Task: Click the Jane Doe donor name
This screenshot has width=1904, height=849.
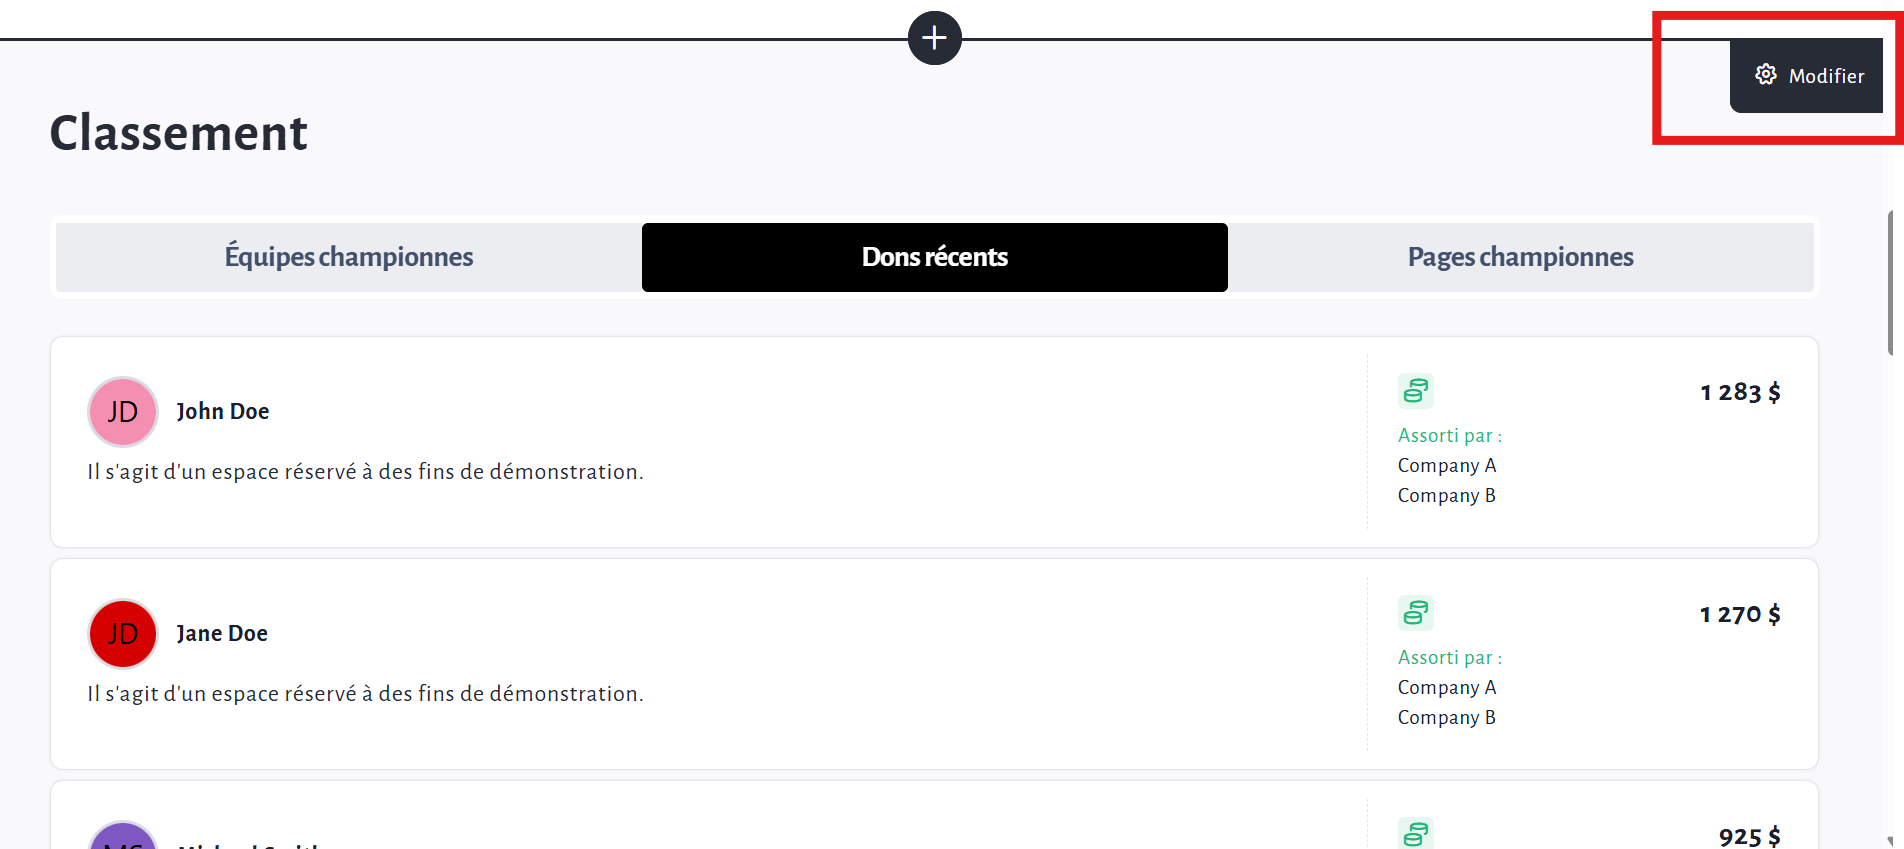Action: (222, 633)
